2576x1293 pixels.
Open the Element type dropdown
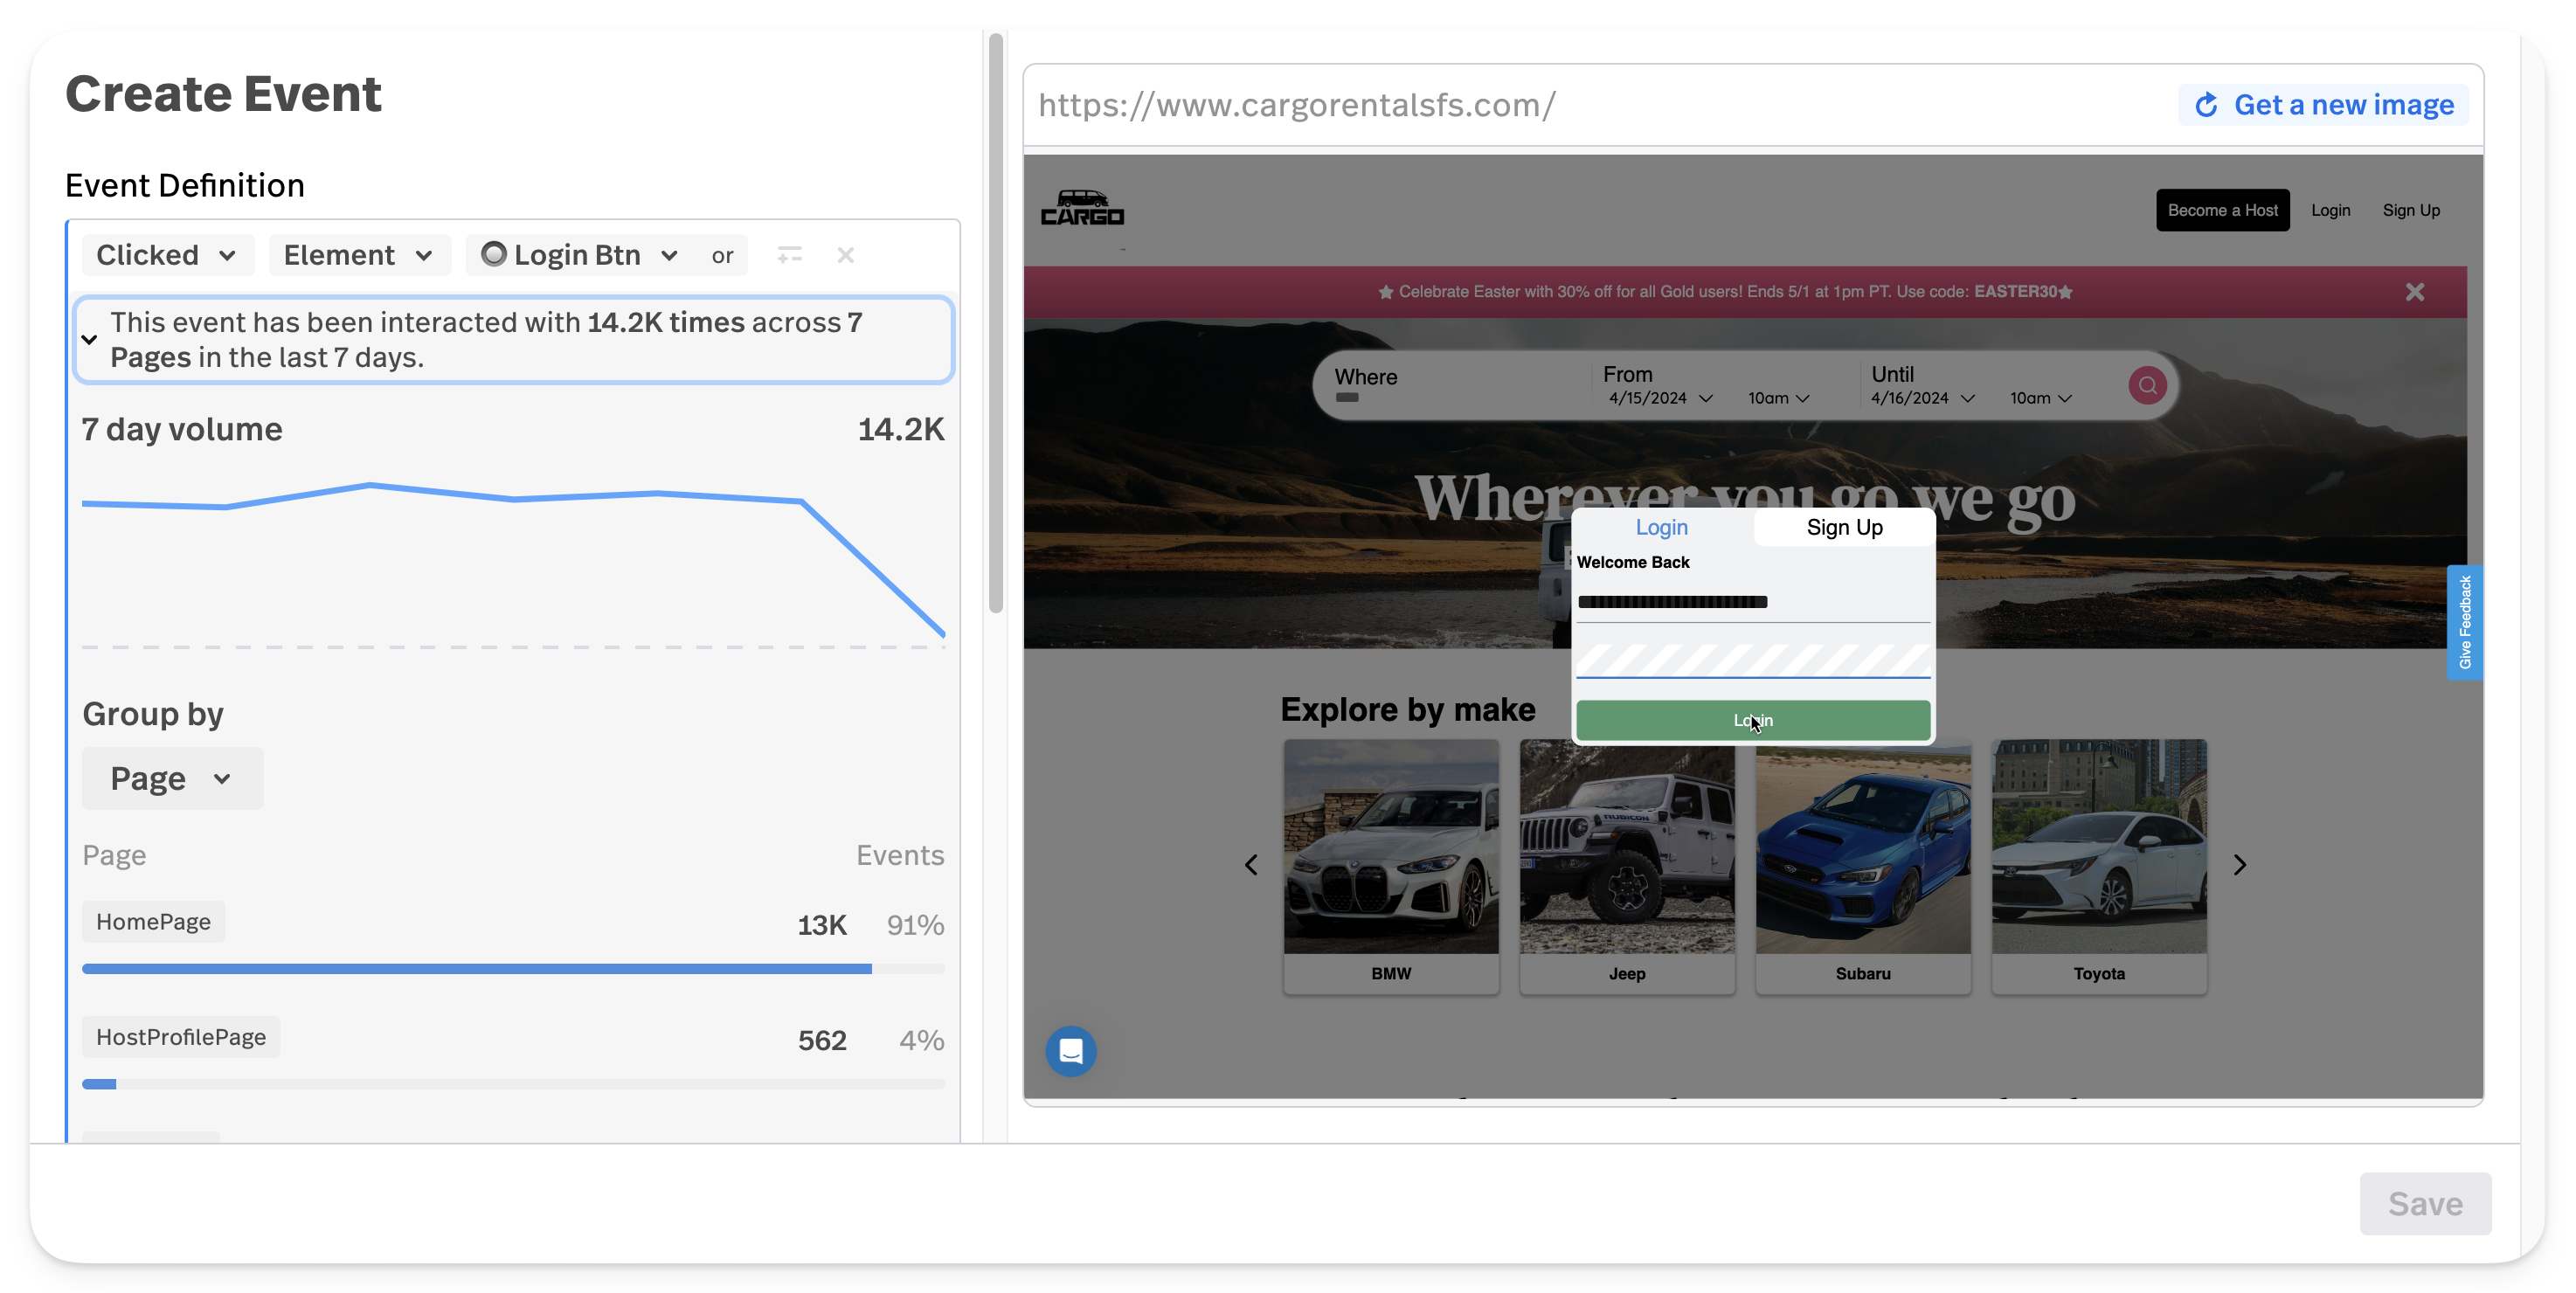pyautogui.click(x=359, y=255)
